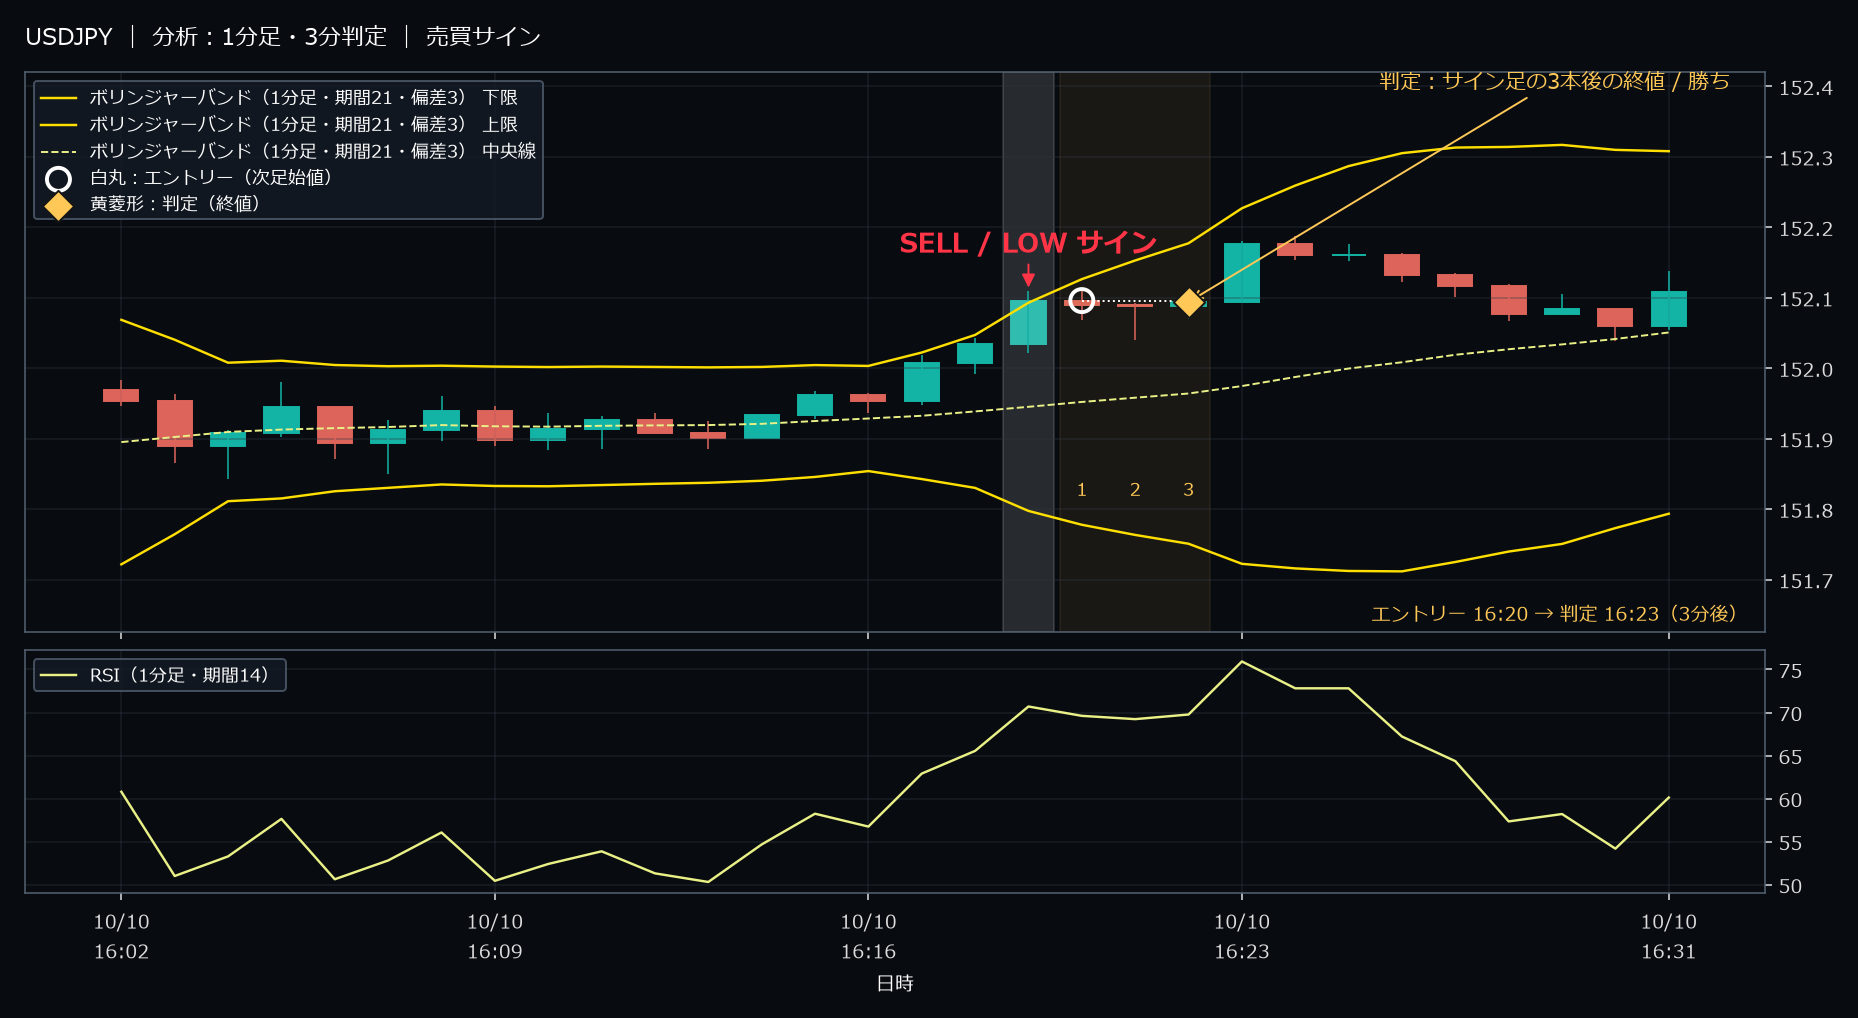1858x1018 pixels.
Task: Click legend text 白丸：エントリー（次足始値）
Action: click(211, 177)
